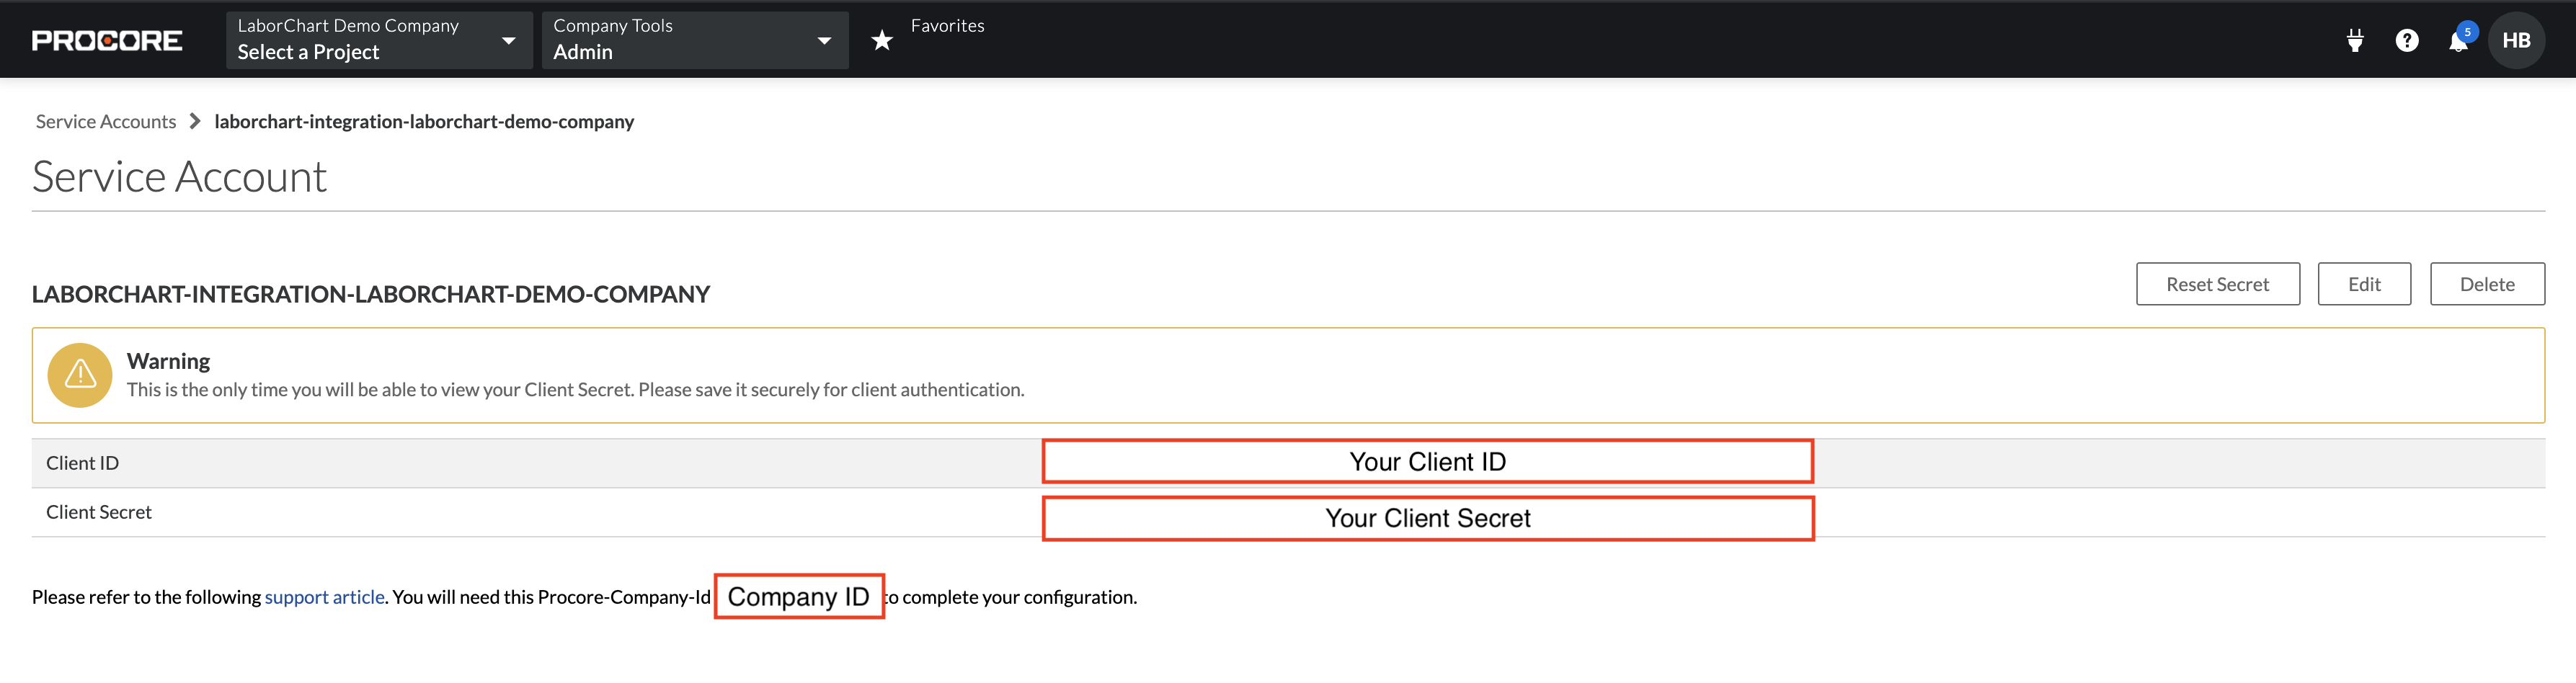Click the Favorites star icon
Screen dimensions: 2576x683
882,40
